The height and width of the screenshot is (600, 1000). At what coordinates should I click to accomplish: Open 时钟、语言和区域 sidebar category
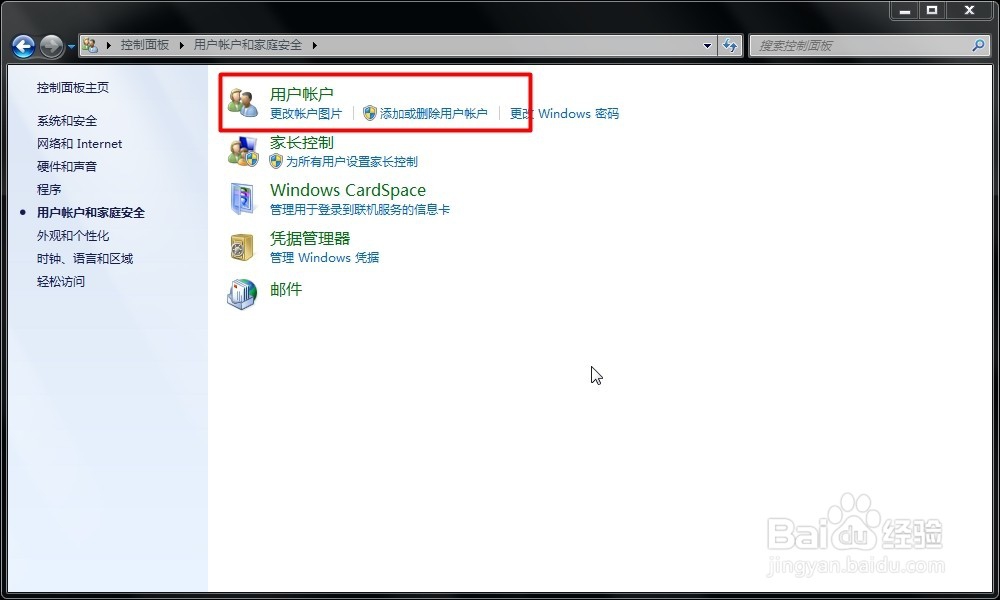point(85,258)
